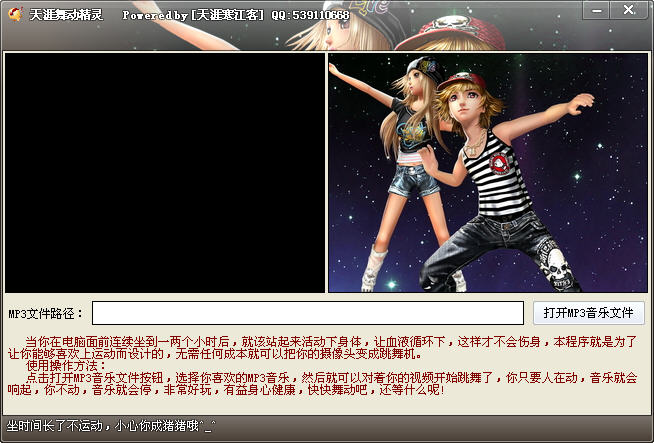Click the app logo icon in title bar

(x=15, y=14)
